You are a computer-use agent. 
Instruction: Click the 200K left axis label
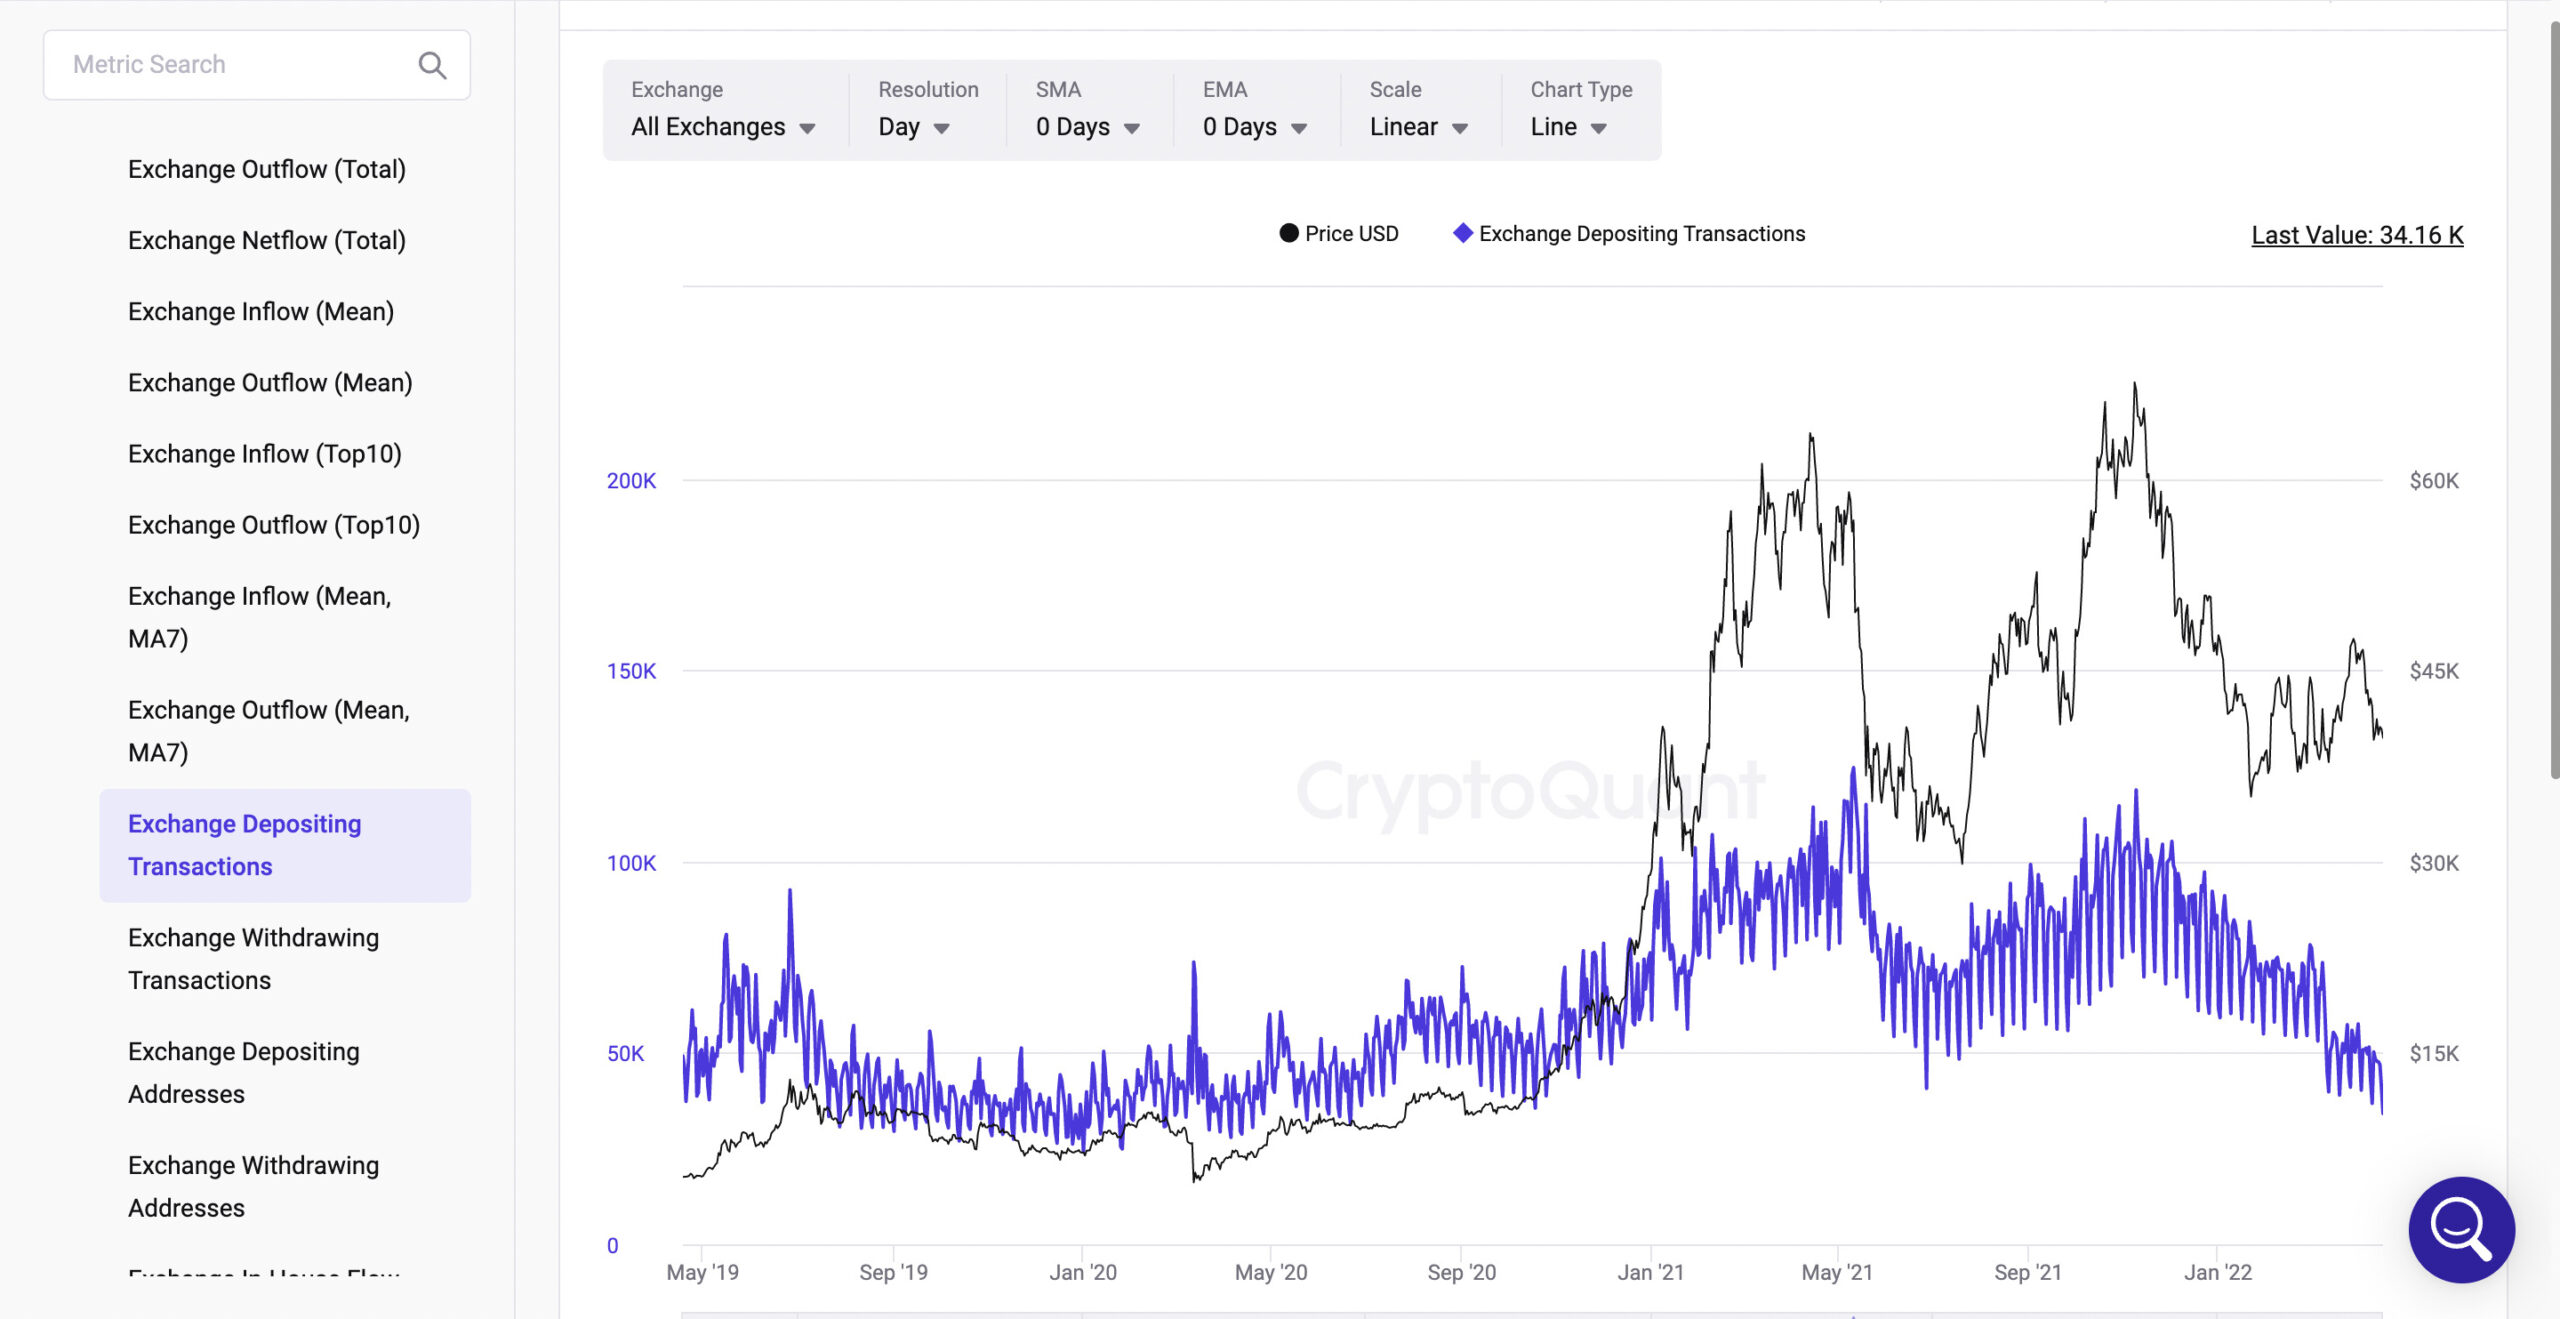pyautogui.click(x=632, y=481)
